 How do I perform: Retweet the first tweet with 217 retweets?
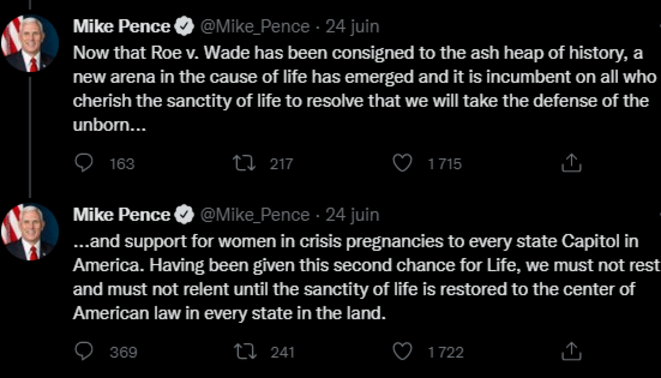[245, 163]
